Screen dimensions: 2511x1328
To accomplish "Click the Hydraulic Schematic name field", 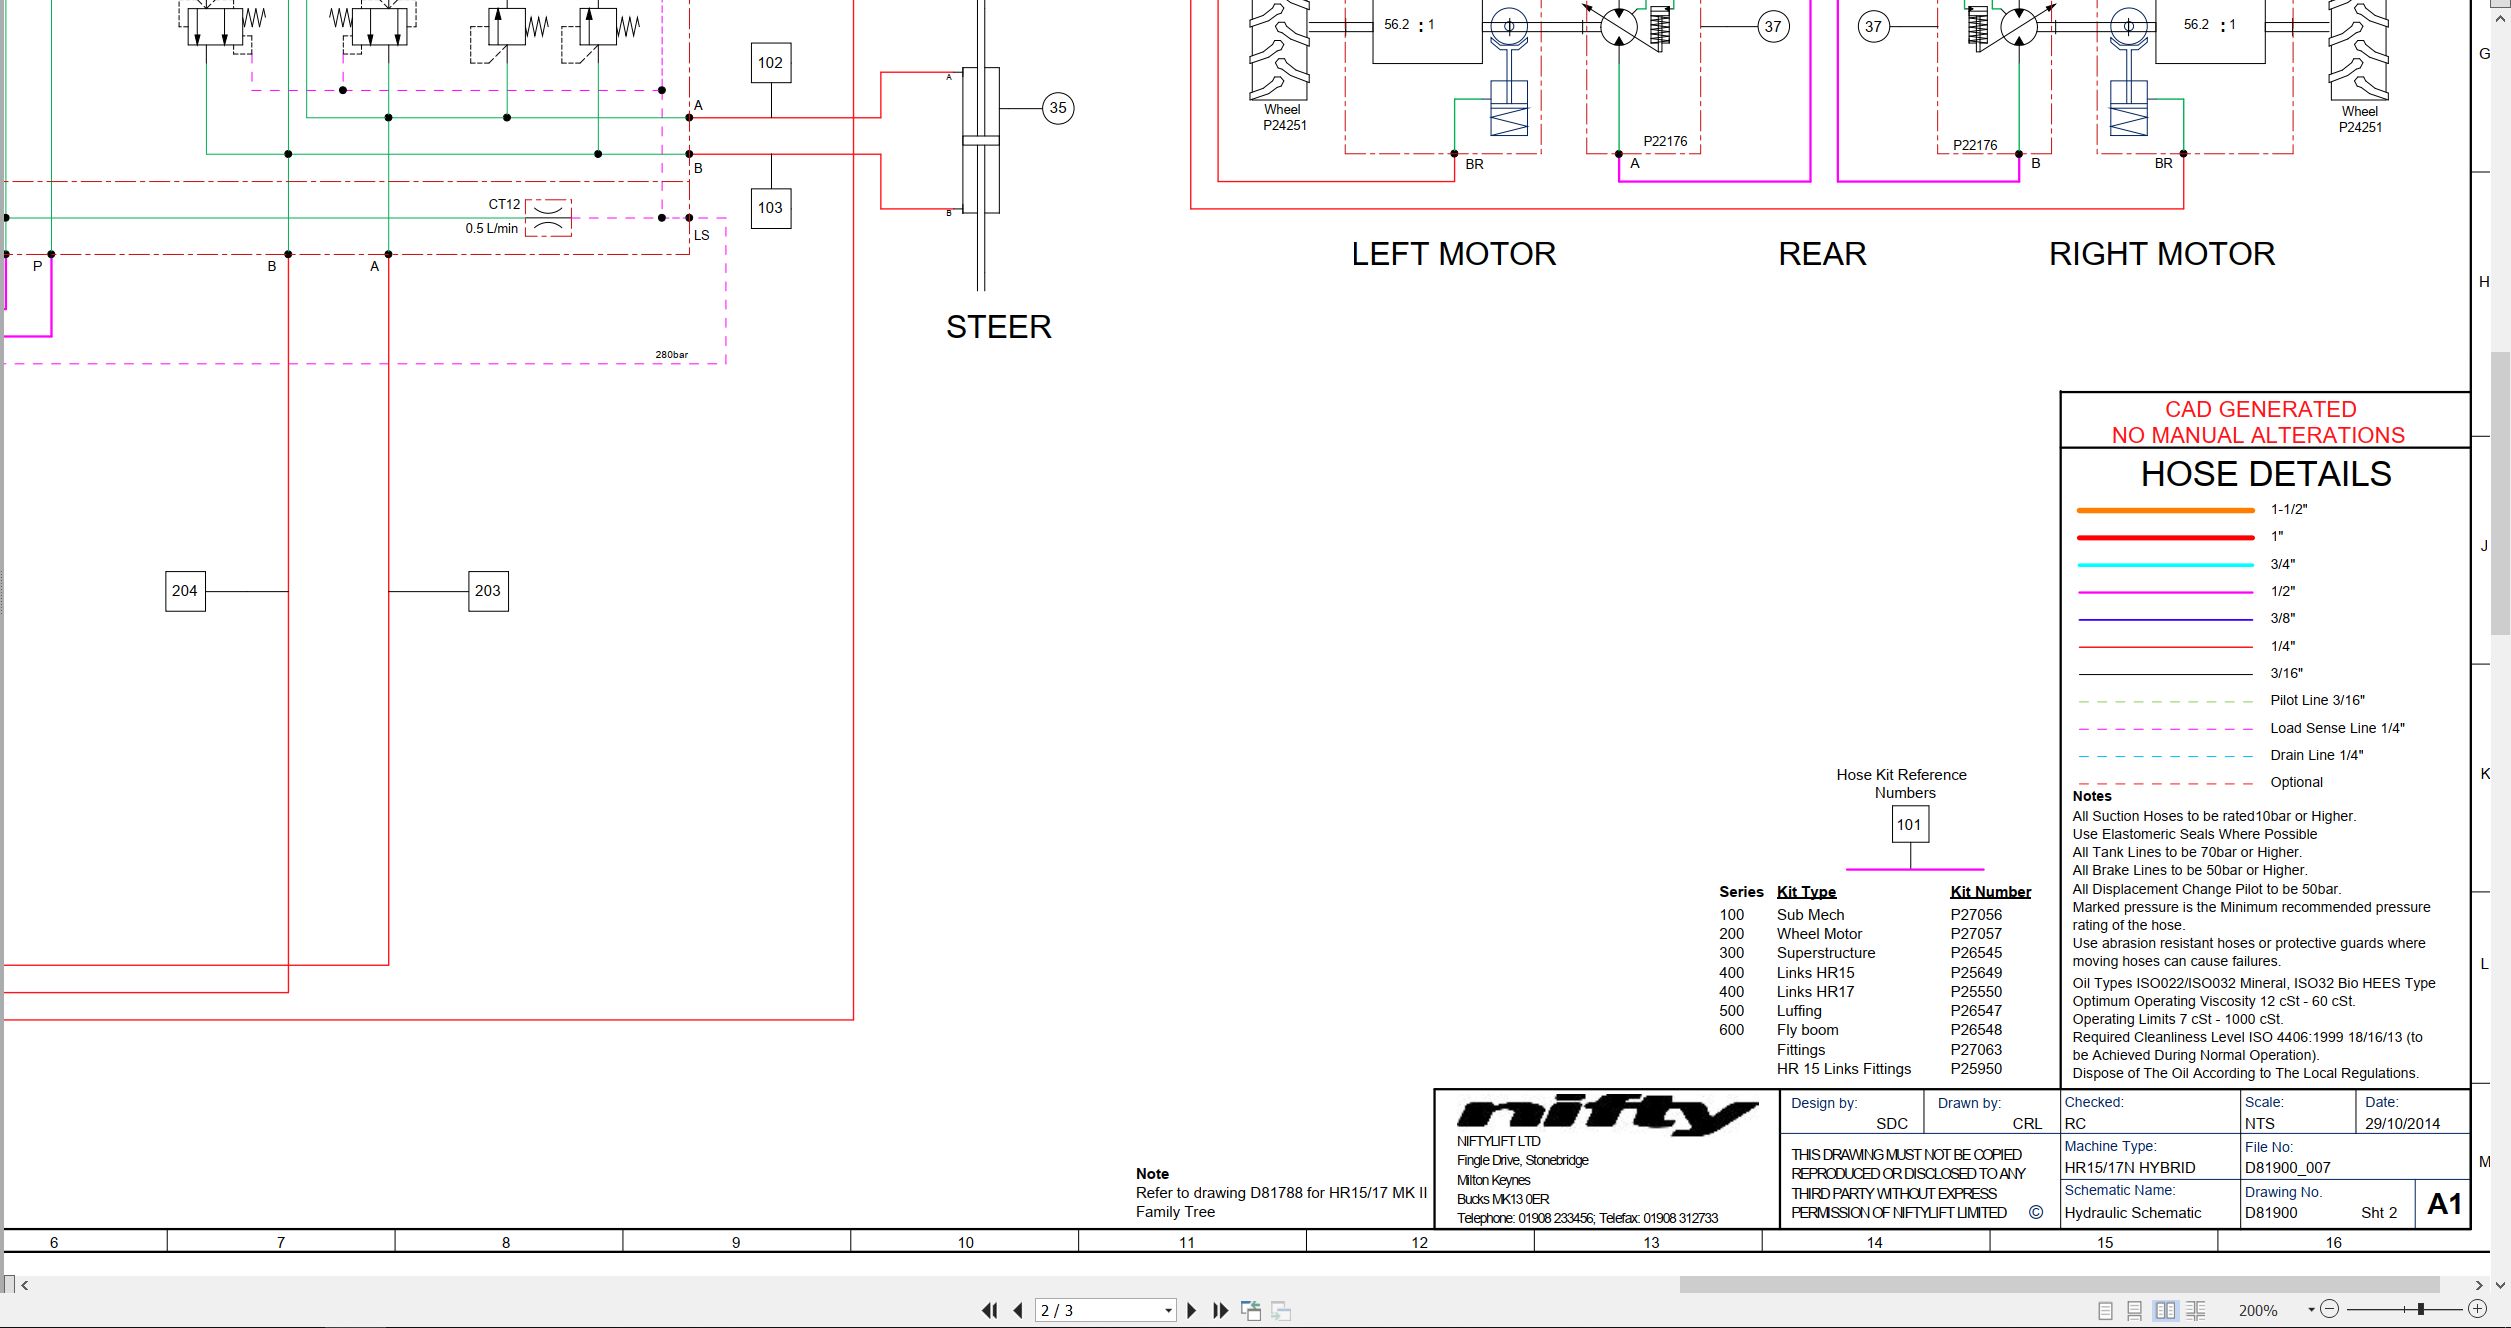I will tap(2133, 1213).
